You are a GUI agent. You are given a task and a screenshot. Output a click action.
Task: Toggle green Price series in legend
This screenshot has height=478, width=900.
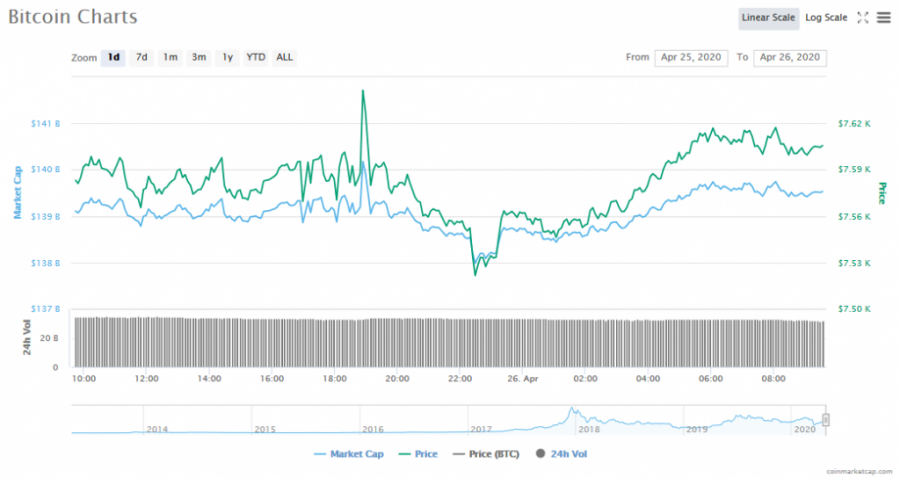point(418,454)
